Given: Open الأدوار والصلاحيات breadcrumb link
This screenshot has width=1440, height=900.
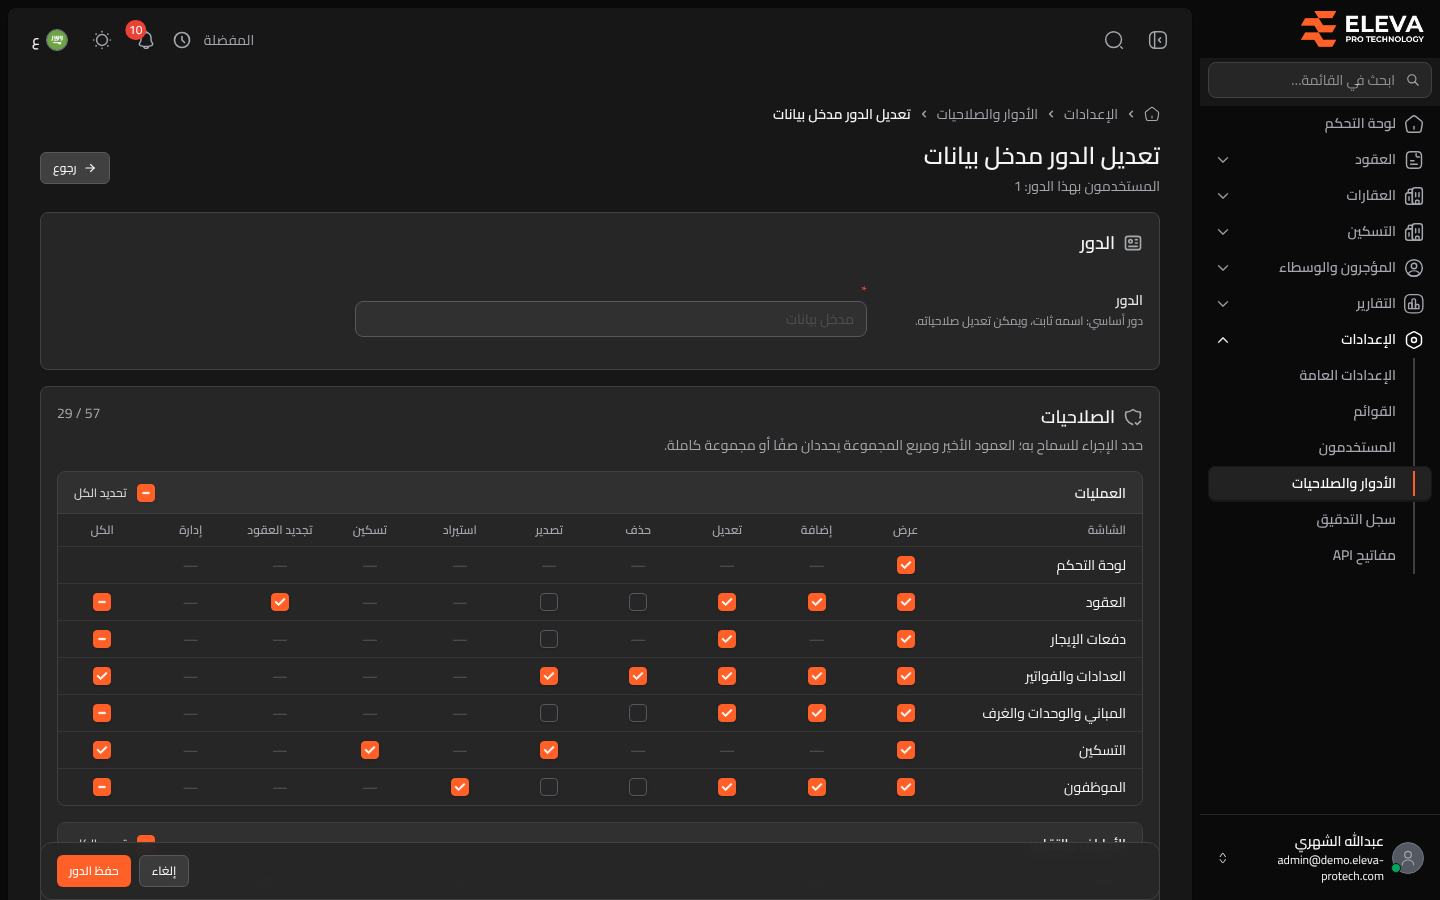Looking at the screenshot, I should pyautogui.click(x=987, y=114).
